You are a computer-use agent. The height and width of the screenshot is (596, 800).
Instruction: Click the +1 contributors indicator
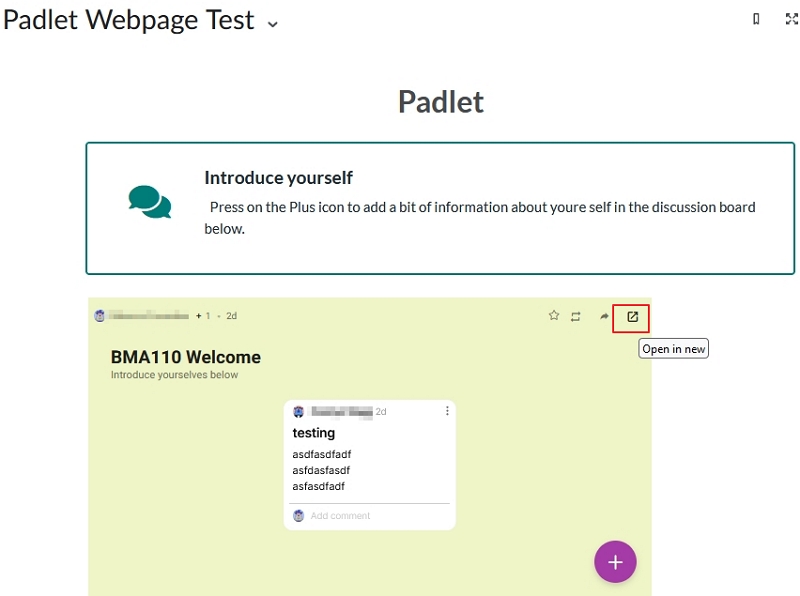(x=203, y=316)
